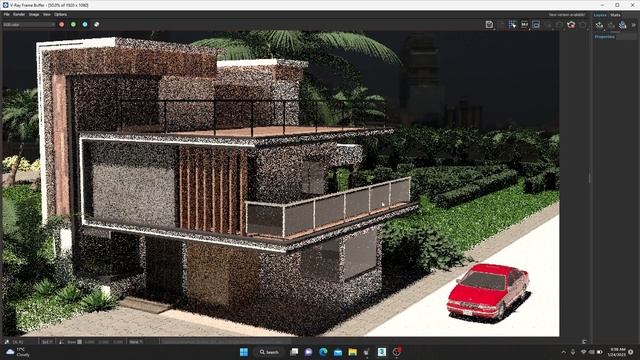This screenshot has height=360, width=640.
Task: Open the RGB color channel dropdown
Action: [29, 24]
